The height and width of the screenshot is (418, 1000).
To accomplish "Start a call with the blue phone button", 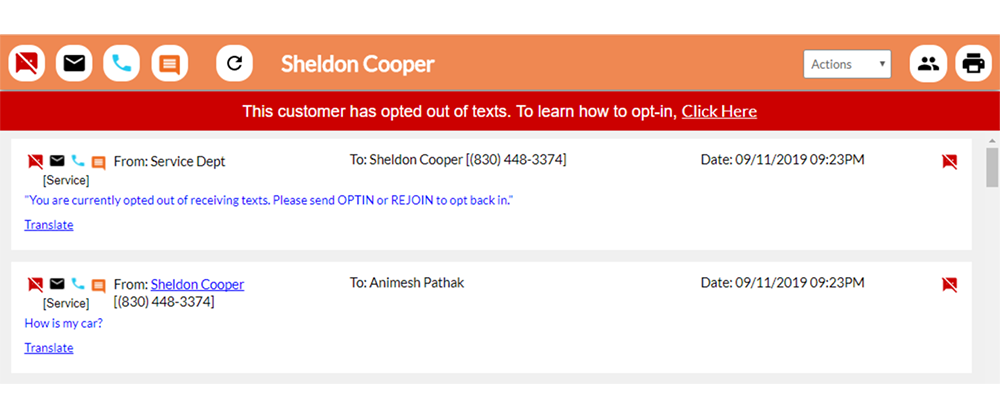I will pyautogui.click(x=121, y=63).
